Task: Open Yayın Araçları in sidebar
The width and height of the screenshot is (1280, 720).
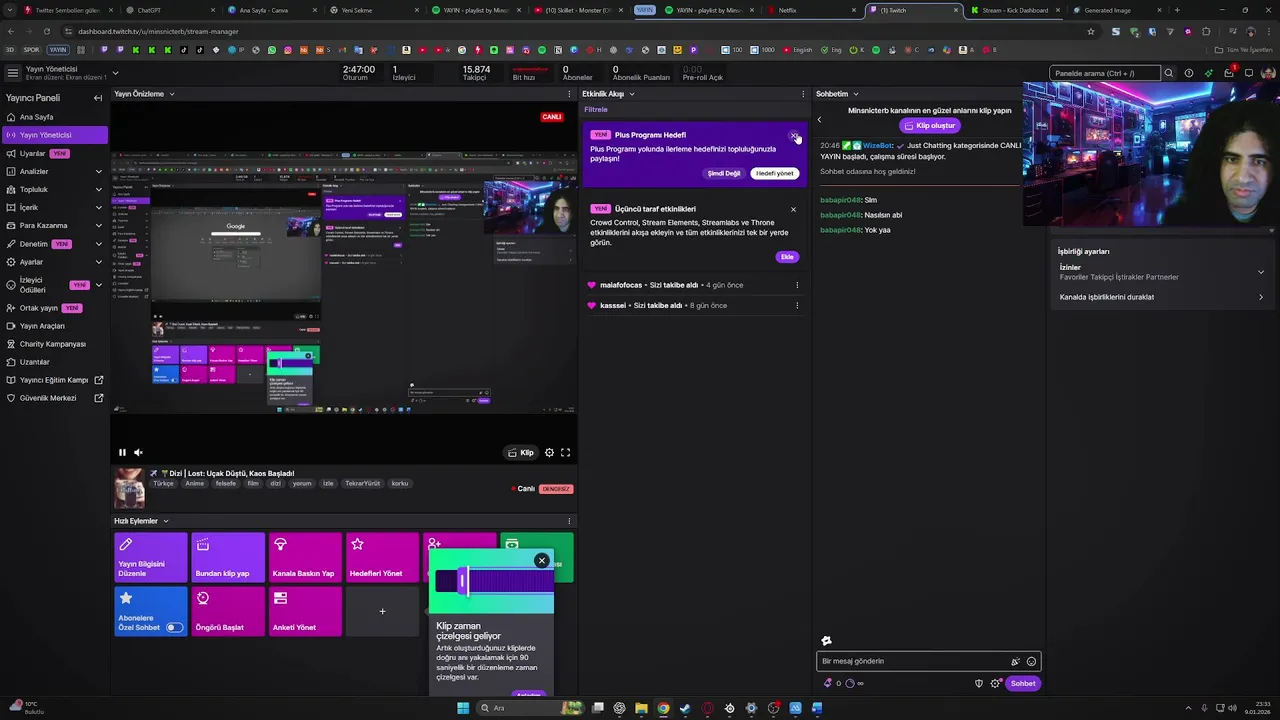Action: tap(54, 326)
